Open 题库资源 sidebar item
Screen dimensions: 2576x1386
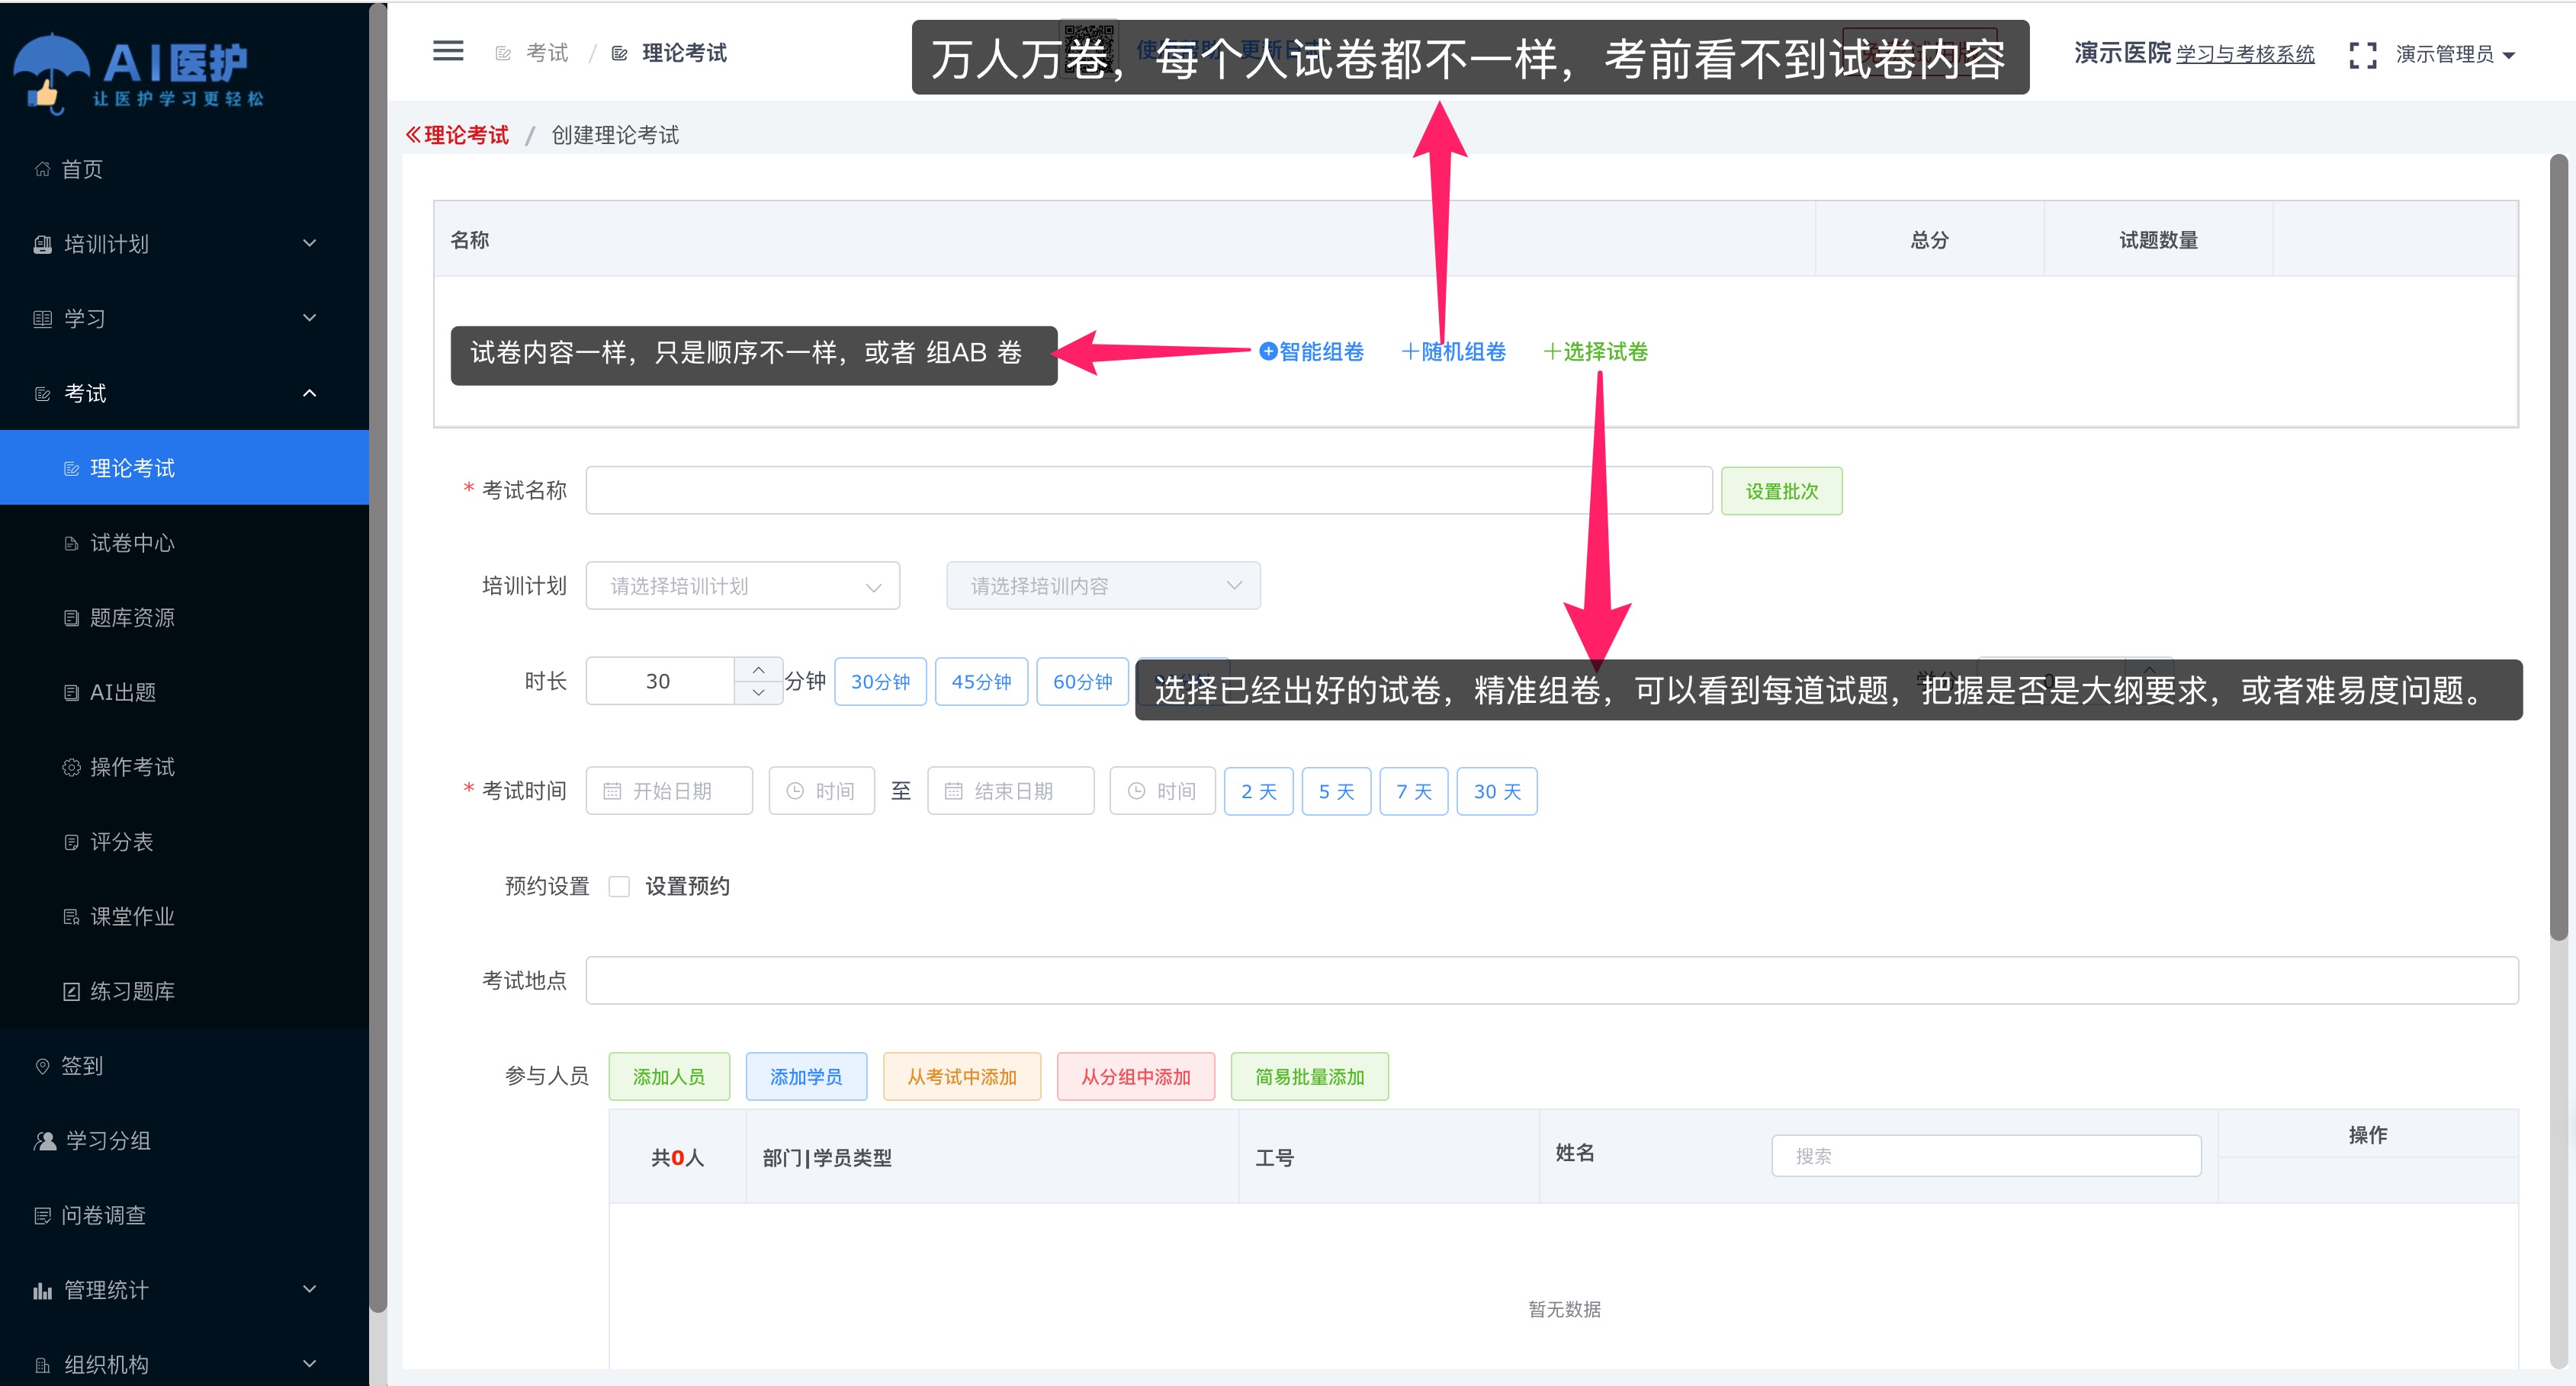[185, 618]
